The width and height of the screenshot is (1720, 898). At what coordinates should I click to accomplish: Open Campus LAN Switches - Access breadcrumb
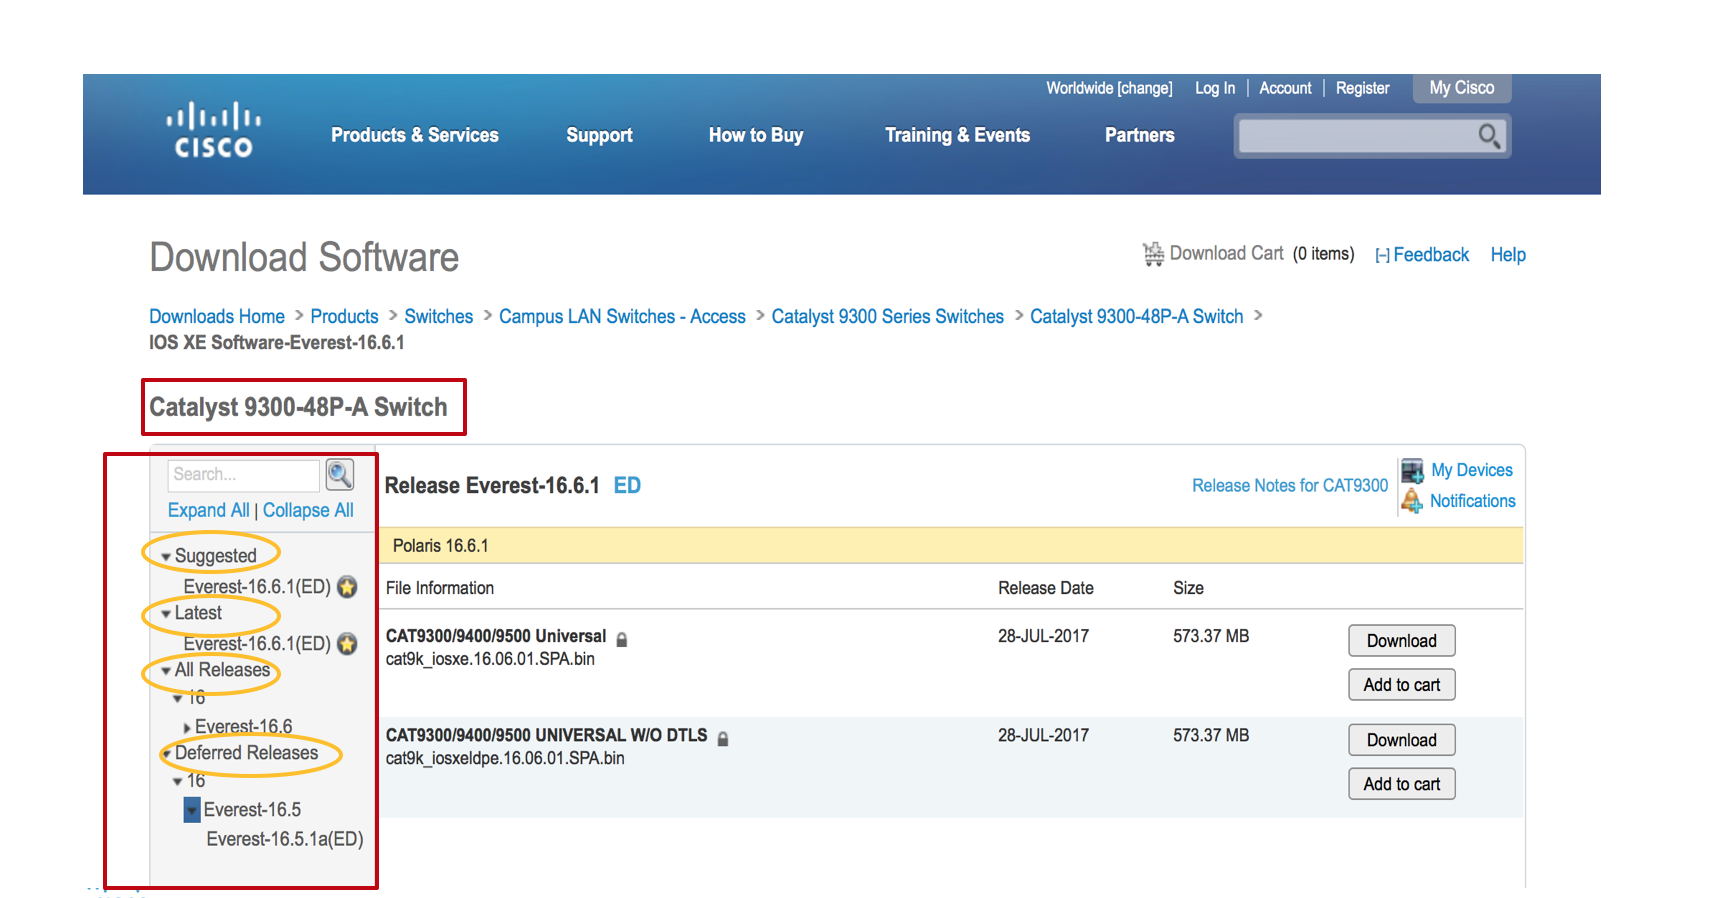coord(622,317)
